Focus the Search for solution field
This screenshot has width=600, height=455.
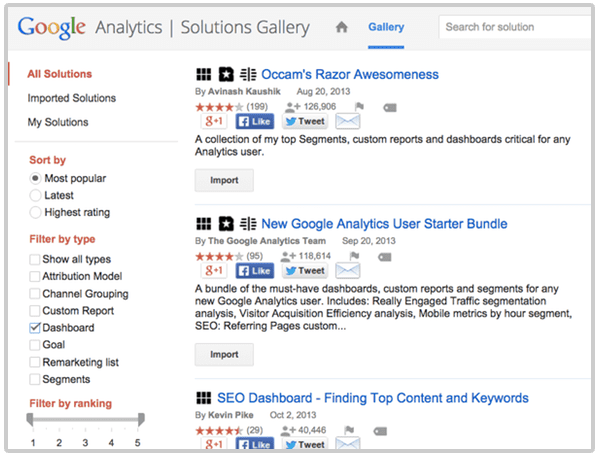(515, 27)
